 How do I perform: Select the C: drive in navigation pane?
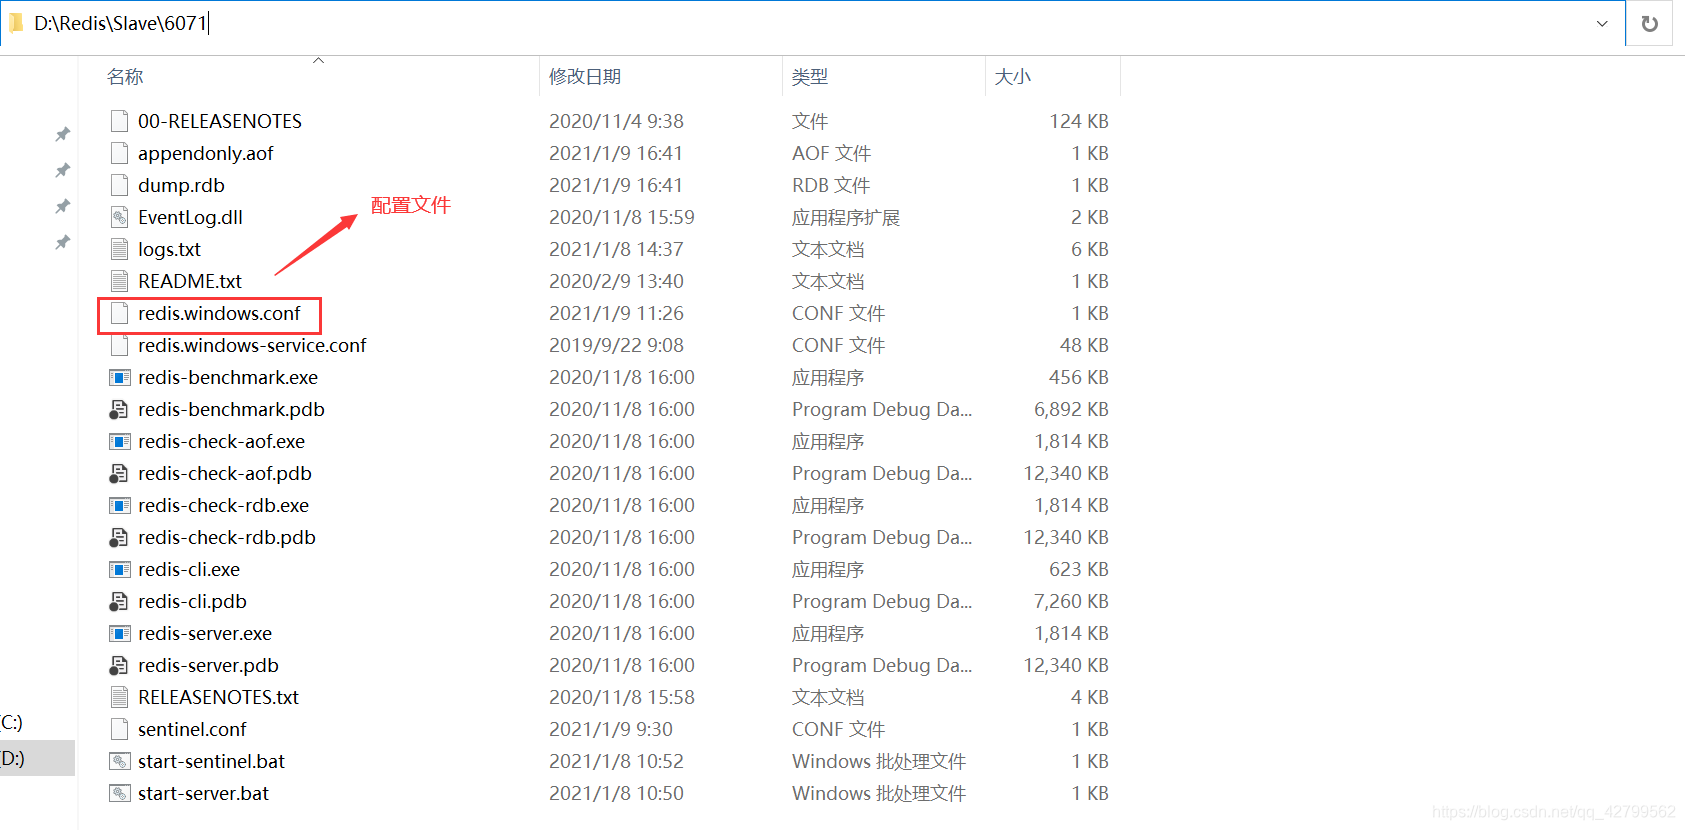tap(37, 722)
